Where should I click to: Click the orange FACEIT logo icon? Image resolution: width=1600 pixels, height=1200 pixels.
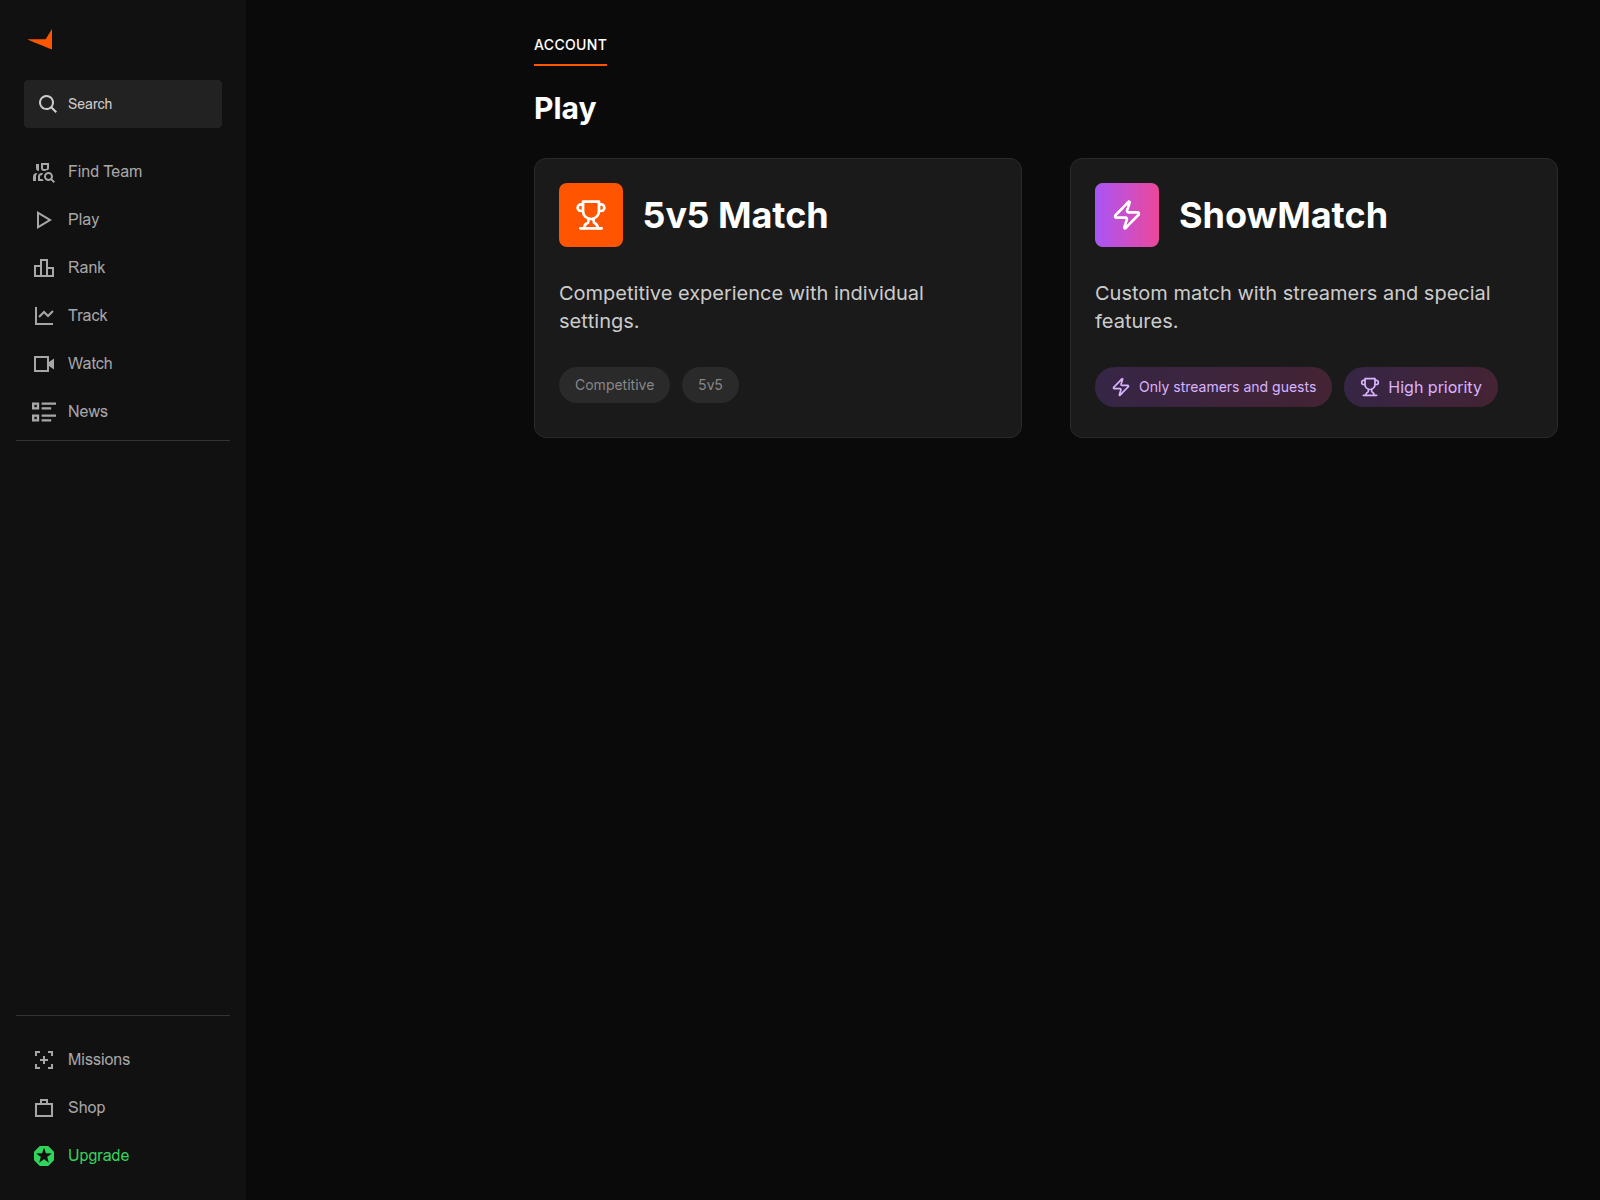(x=40, y=40)
